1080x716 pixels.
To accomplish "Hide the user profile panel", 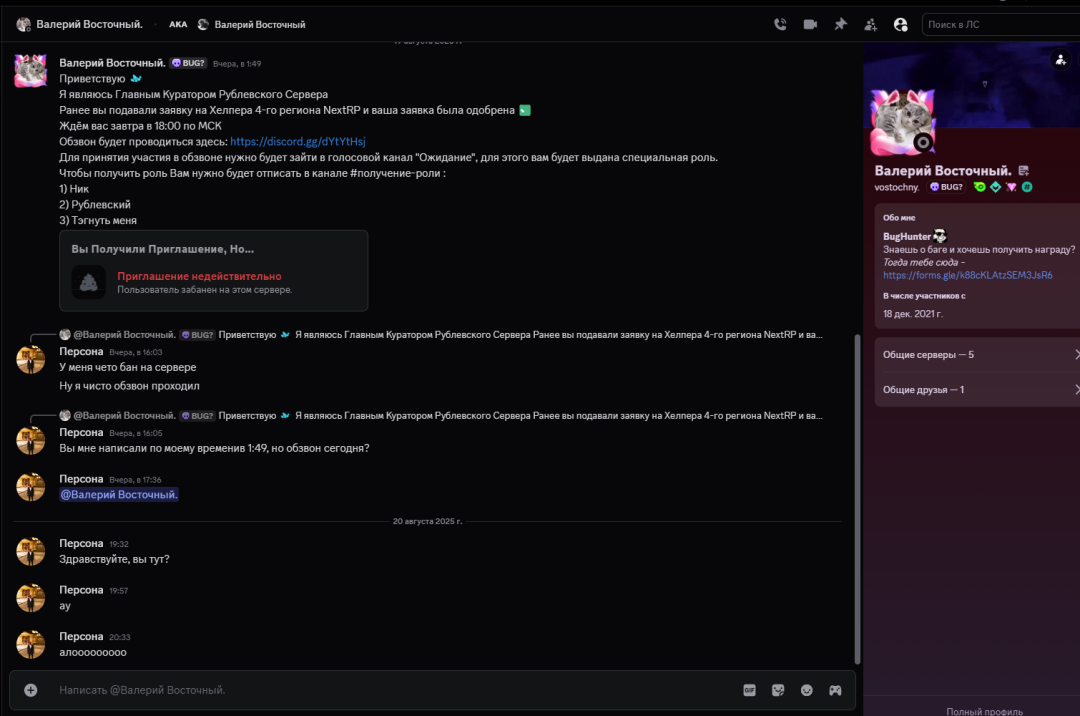I will (x=901, y=25).
